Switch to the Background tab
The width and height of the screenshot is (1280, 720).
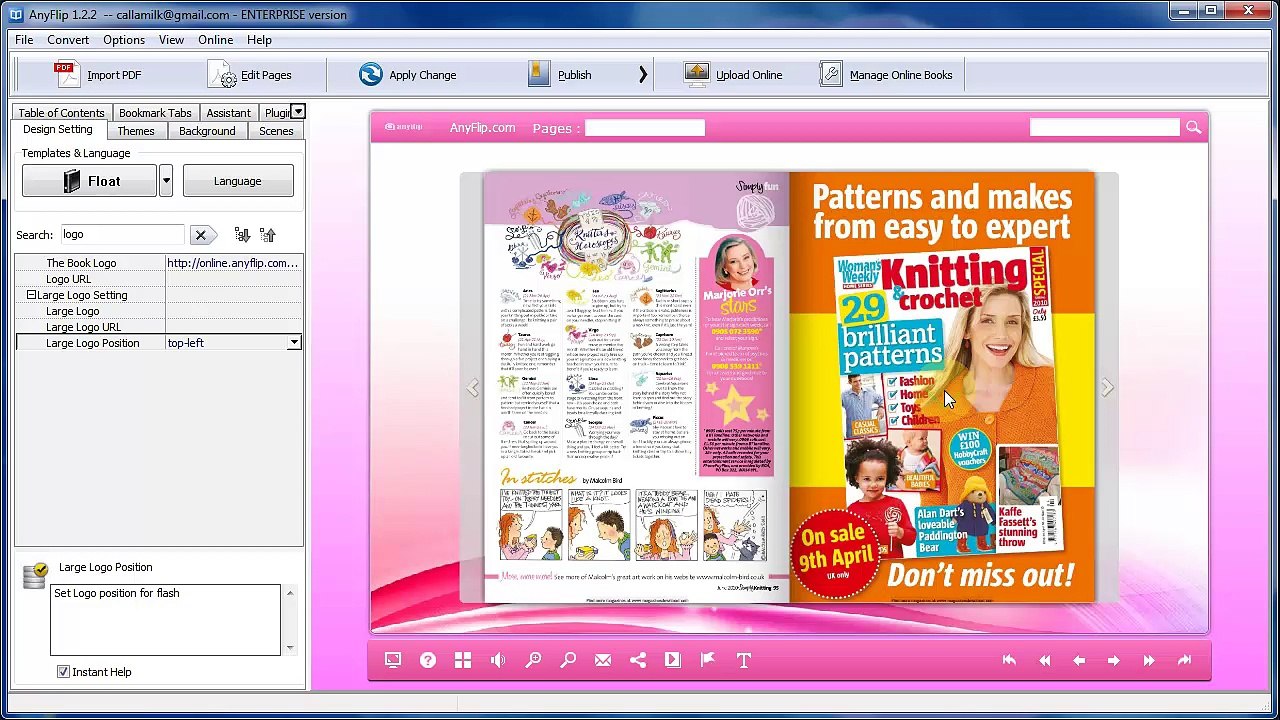pos(207,131)
